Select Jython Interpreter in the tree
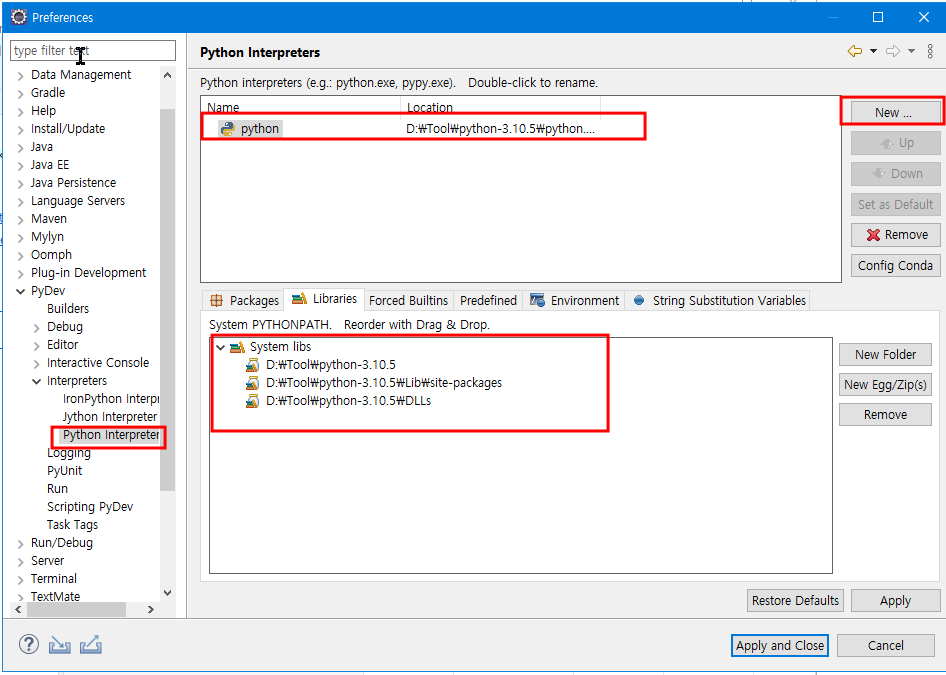 [x=110, y=417]
